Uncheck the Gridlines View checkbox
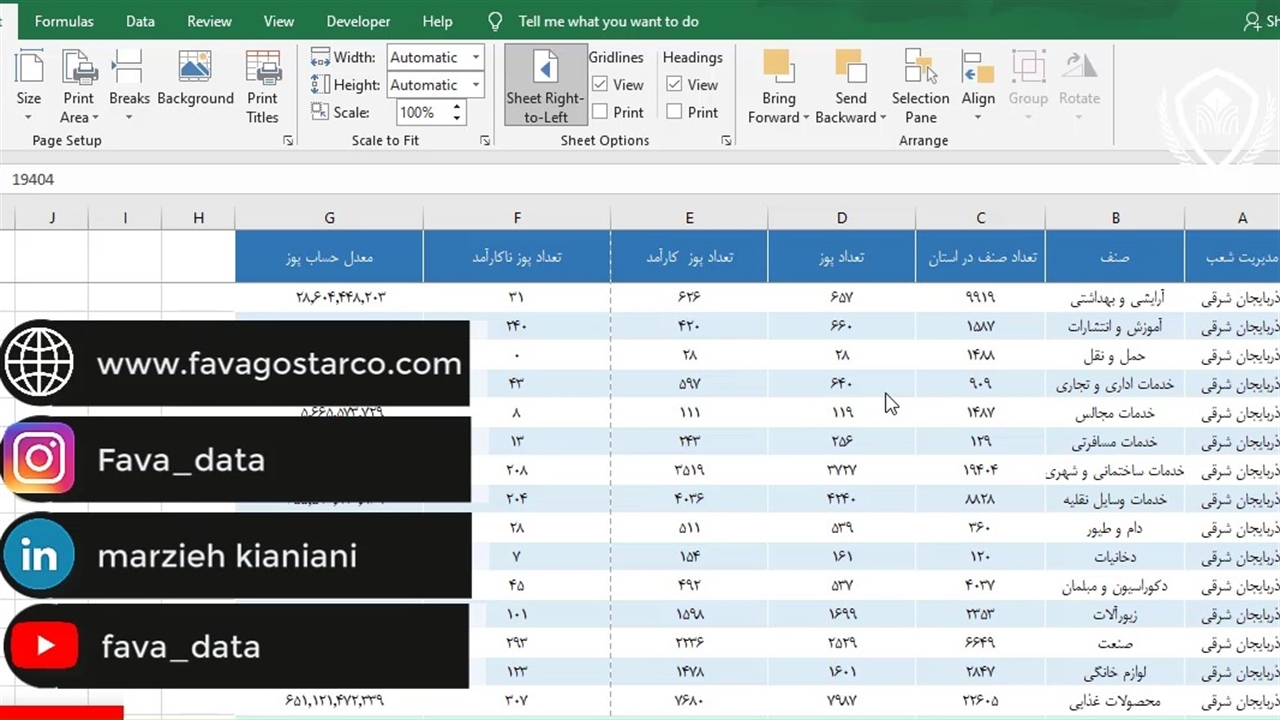The image size is (1280, 720). coord(600,85)
